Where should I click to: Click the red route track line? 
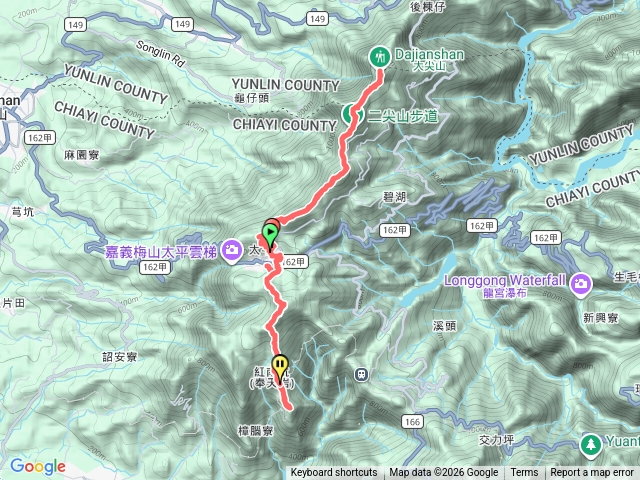(327, 191)
